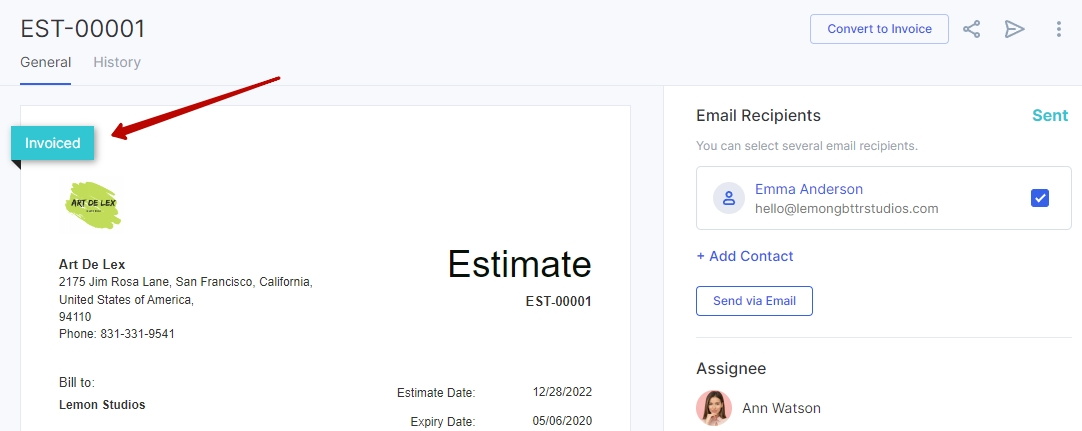Uncheck the Emma Anderson recipient checkbox
This screenshot has width=1082, height=431.
coord(1040,198)
